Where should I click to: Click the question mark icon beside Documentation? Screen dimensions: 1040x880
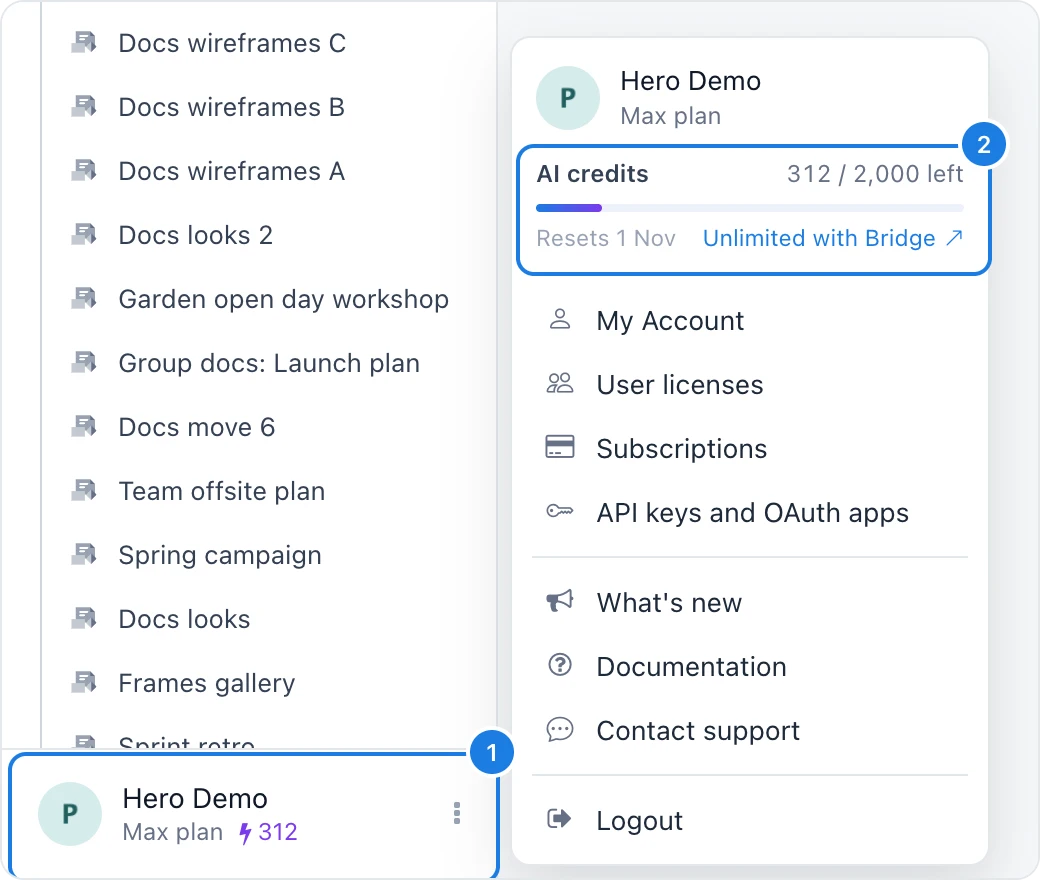coord(560,664)
